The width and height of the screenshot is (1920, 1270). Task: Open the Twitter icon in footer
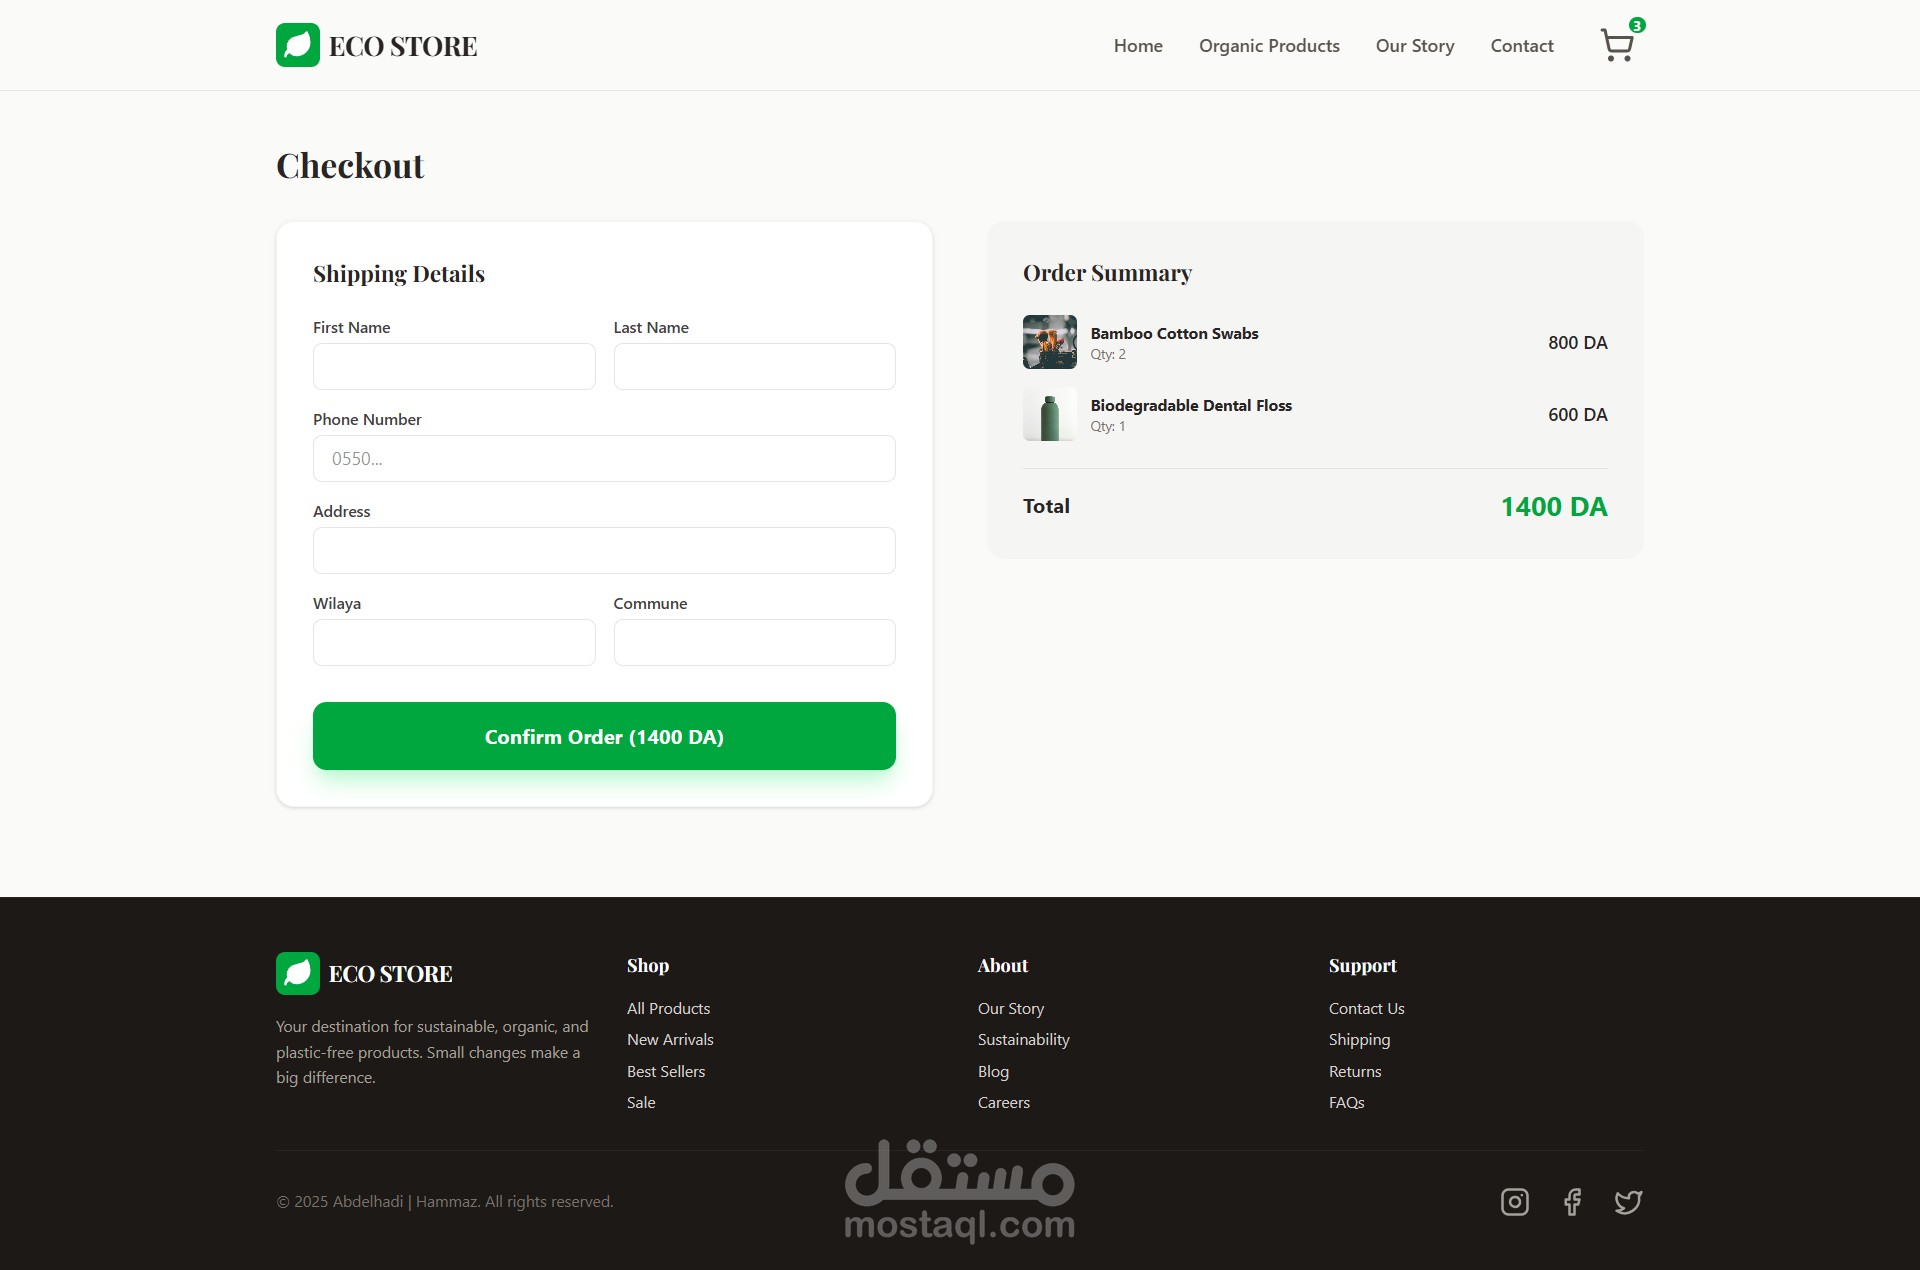click(x=1628, y=1201)
